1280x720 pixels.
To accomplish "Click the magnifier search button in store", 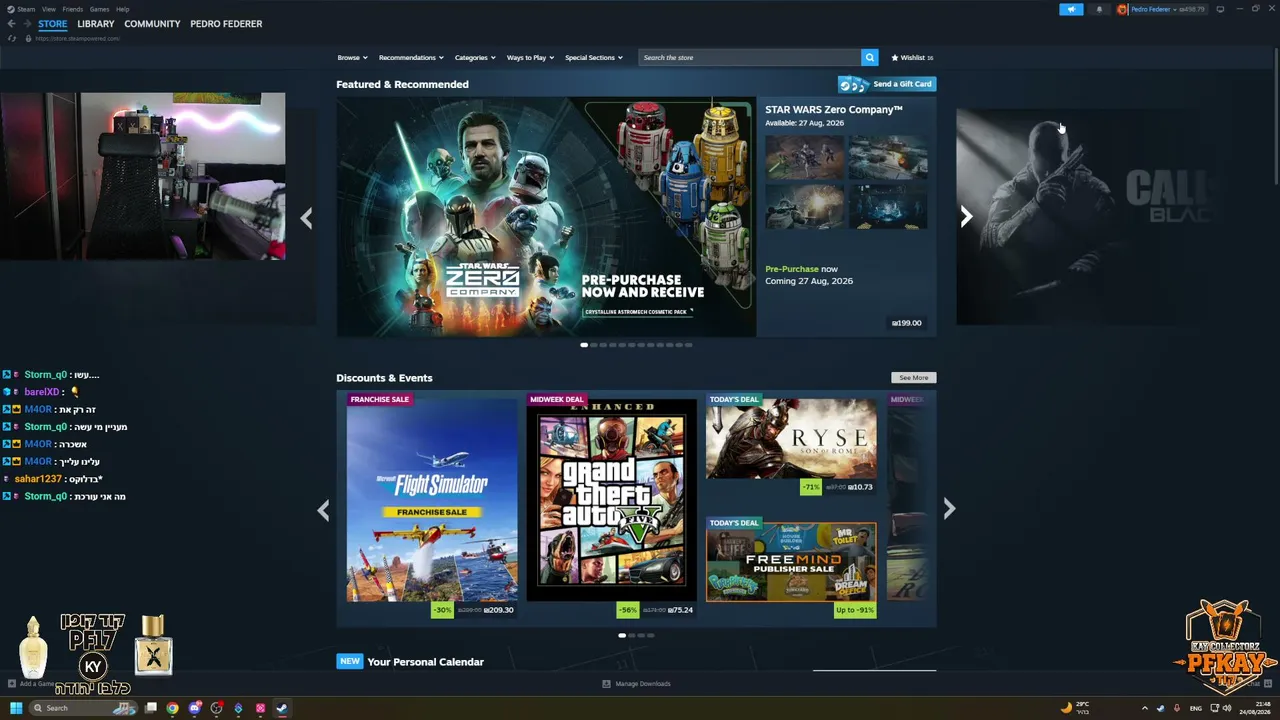I will [x=870, y=58].
